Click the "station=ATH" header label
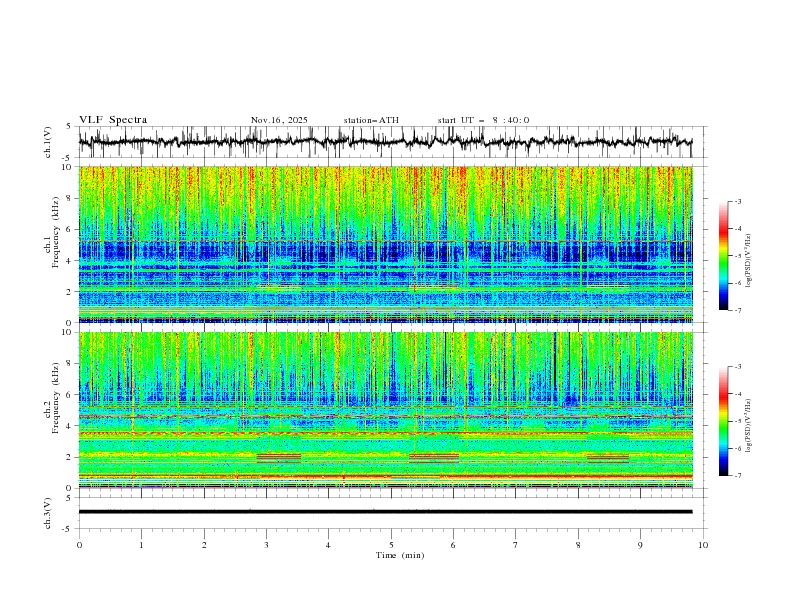The width and height of the screenshot is (792, 612). point(371,120)
